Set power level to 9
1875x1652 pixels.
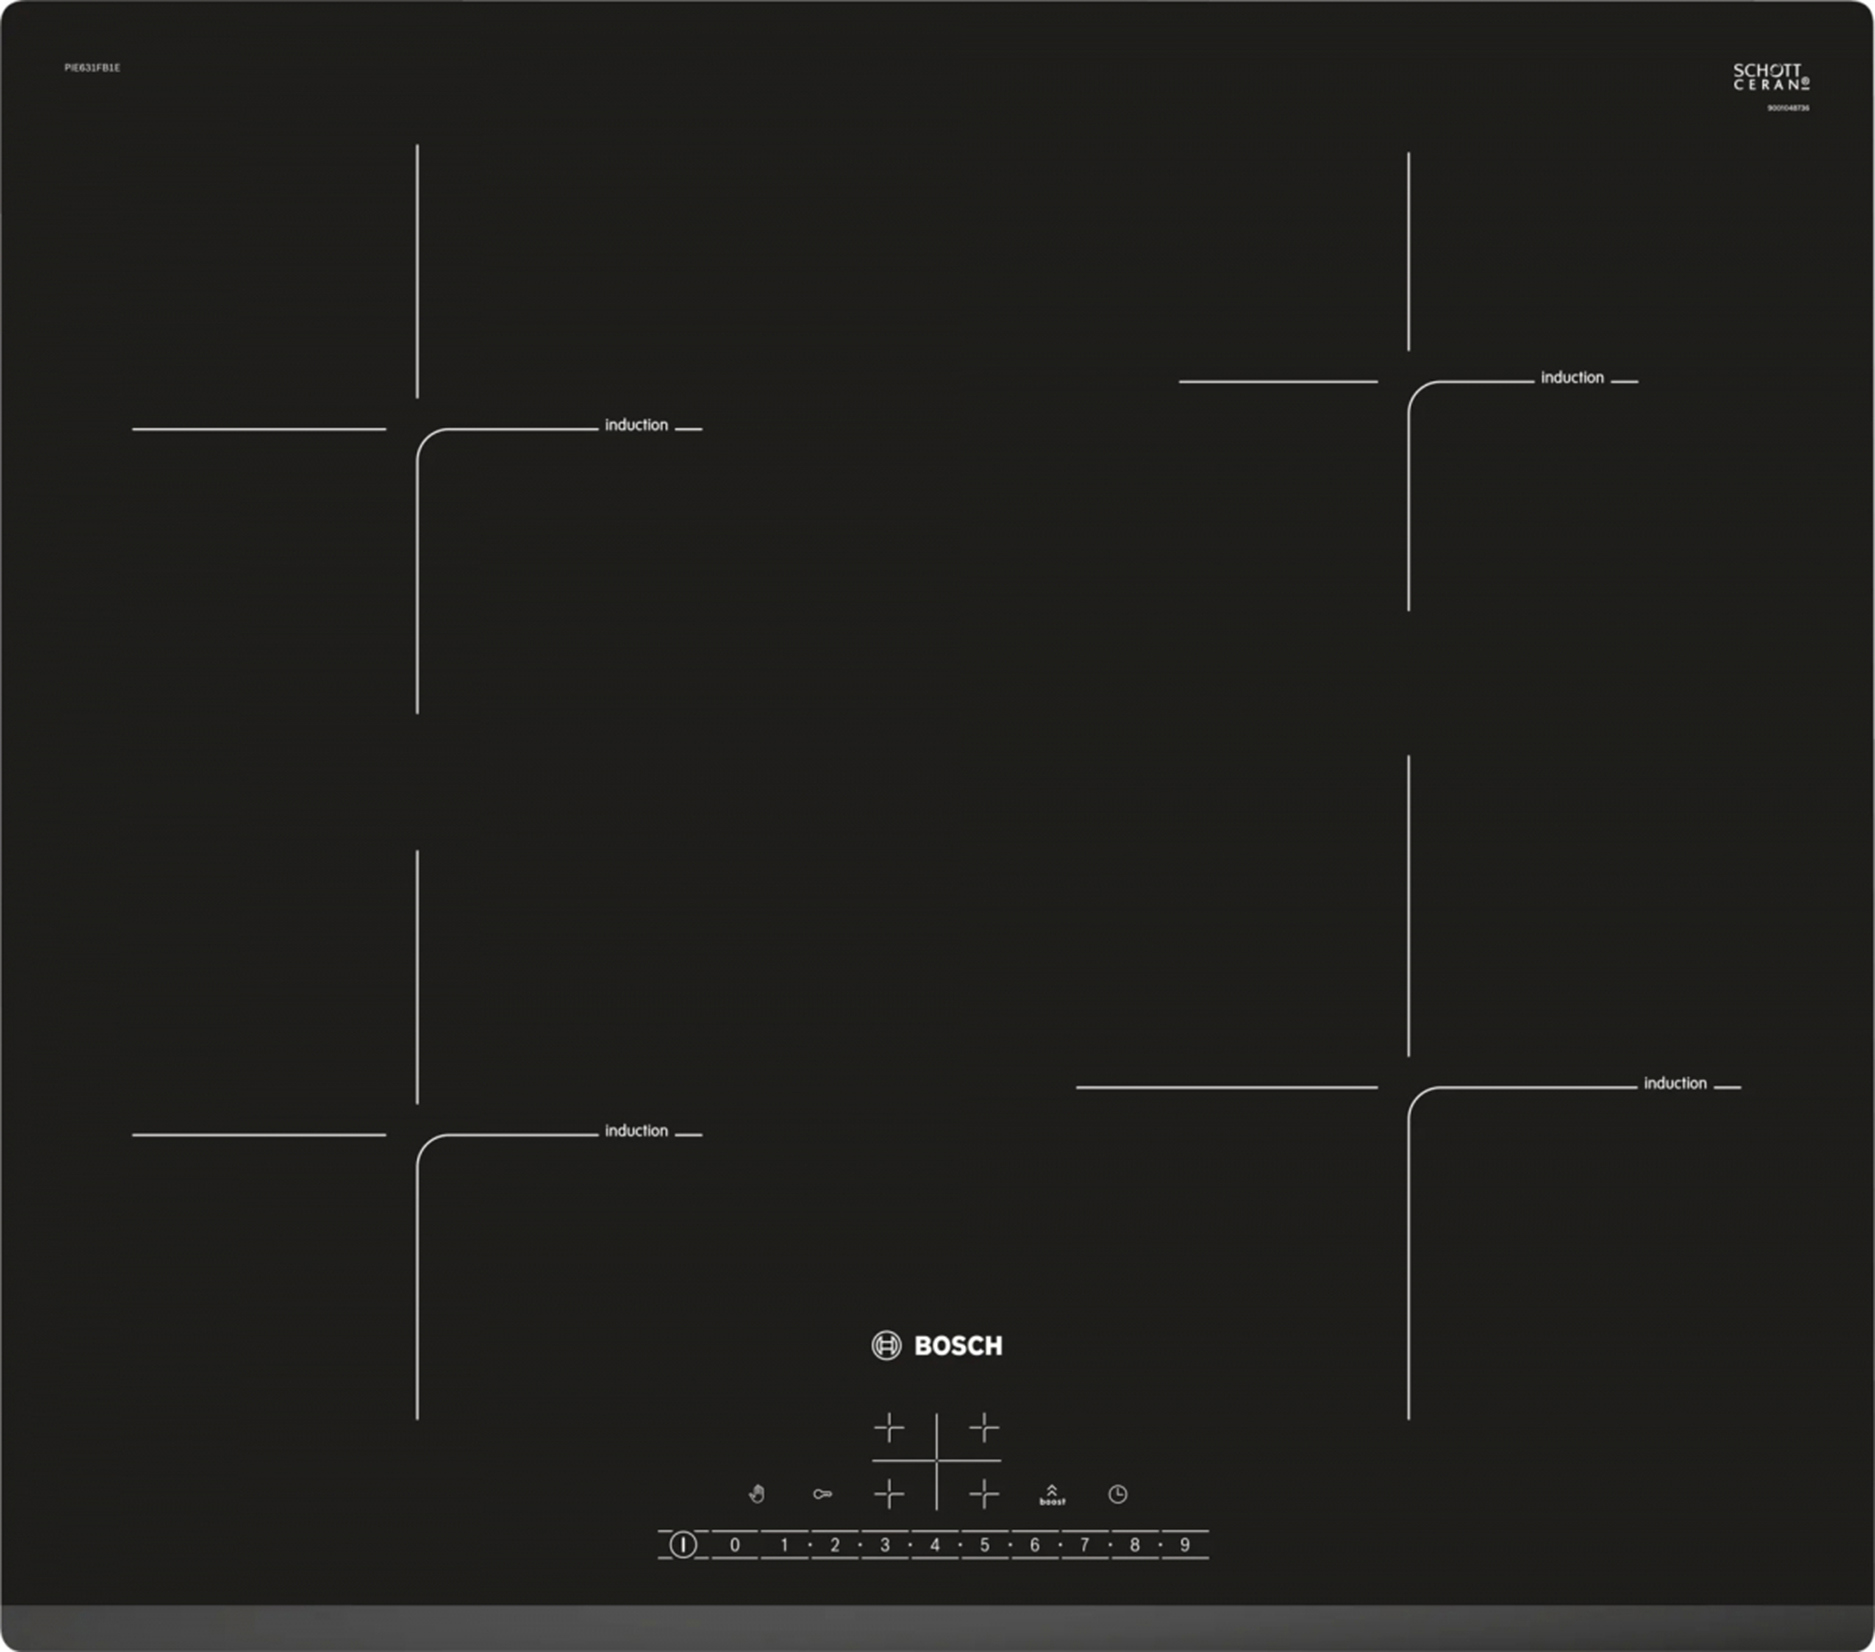1185,1545
